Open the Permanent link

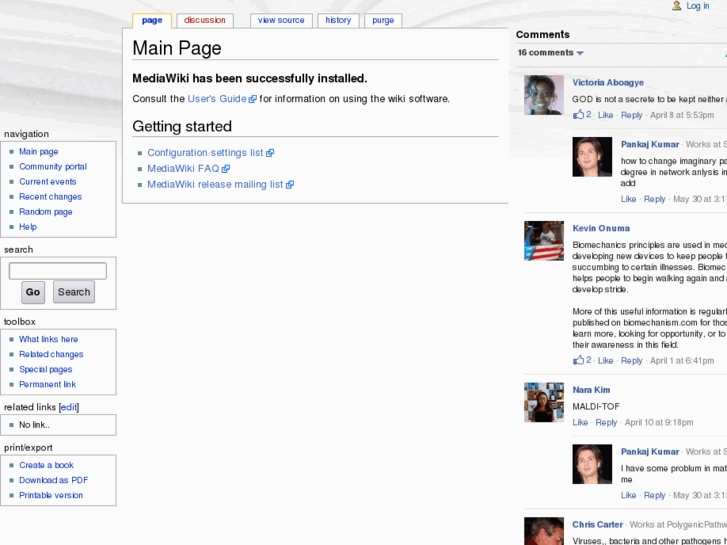pos(47,385)
